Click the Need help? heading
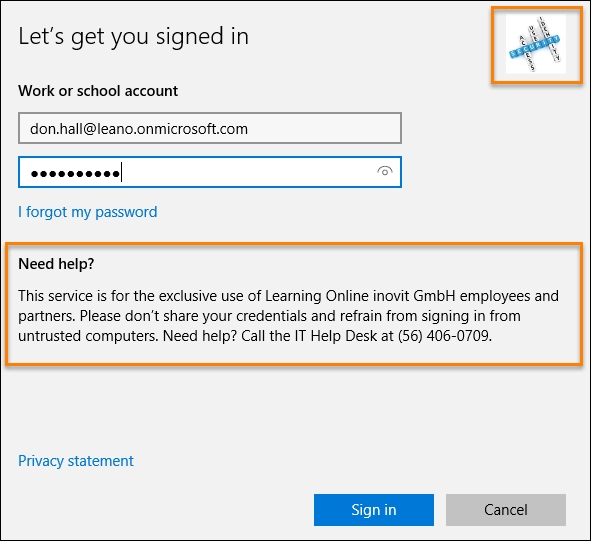 pyautogui.click(x=56, y=264)
